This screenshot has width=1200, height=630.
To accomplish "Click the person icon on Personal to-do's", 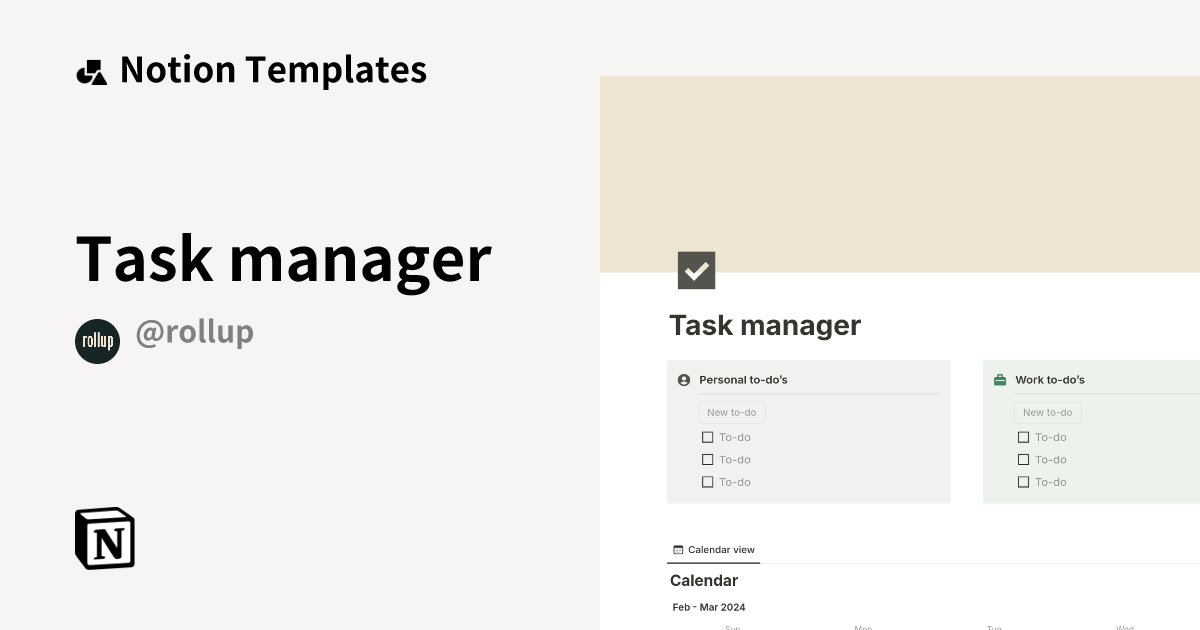I will pos(683,380).
